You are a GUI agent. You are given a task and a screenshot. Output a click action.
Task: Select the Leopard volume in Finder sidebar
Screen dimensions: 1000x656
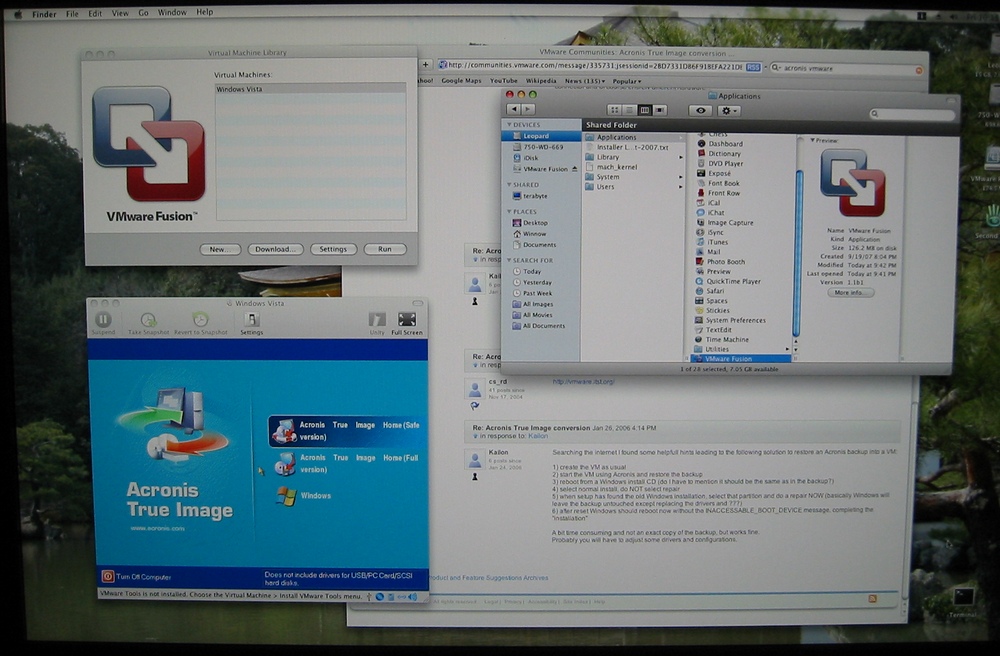[541, 136]
